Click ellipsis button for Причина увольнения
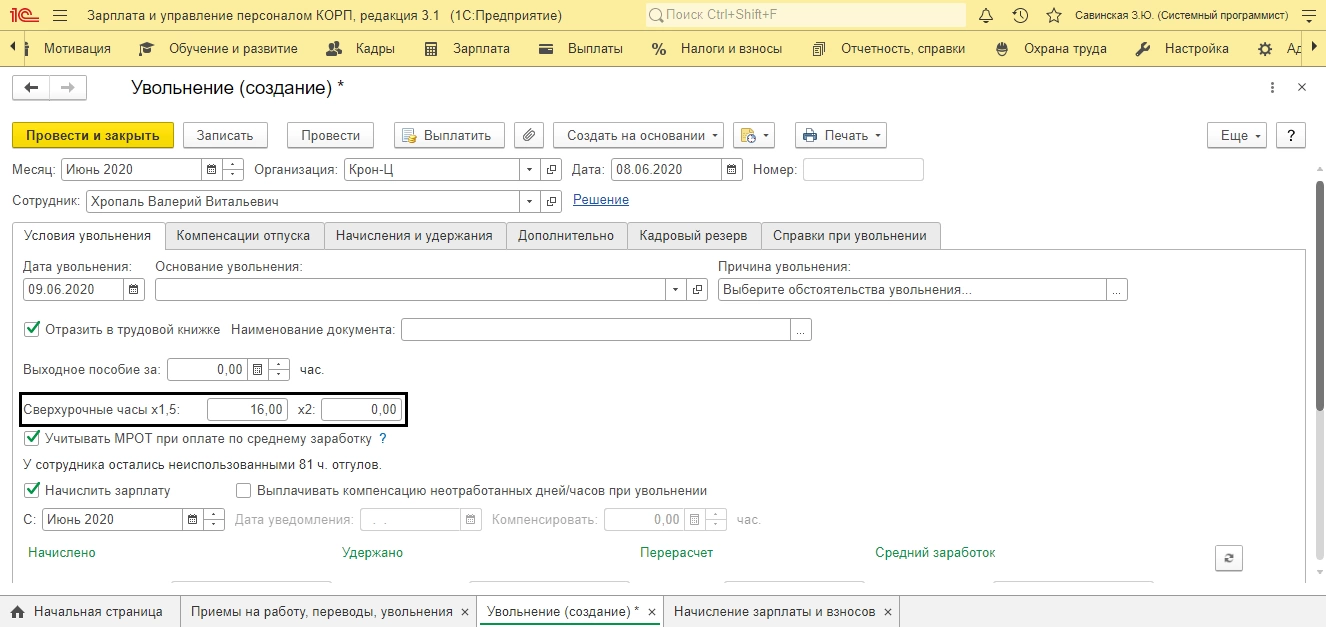Image resolution: width=1326 pixels, height=627 pixels. (1117, 289)
